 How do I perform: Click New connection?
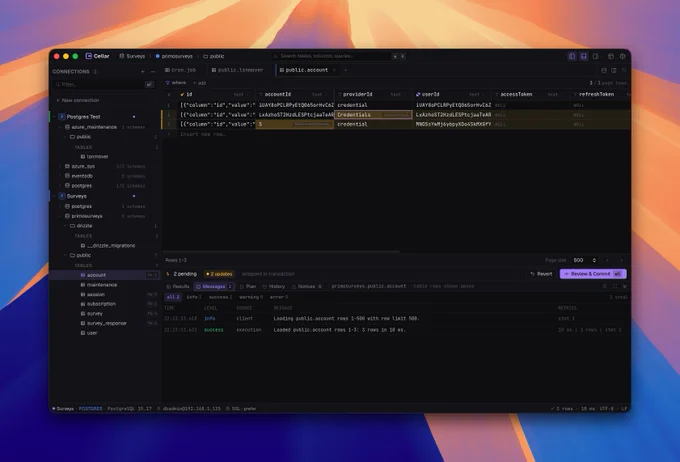click(x=78, y=100)
